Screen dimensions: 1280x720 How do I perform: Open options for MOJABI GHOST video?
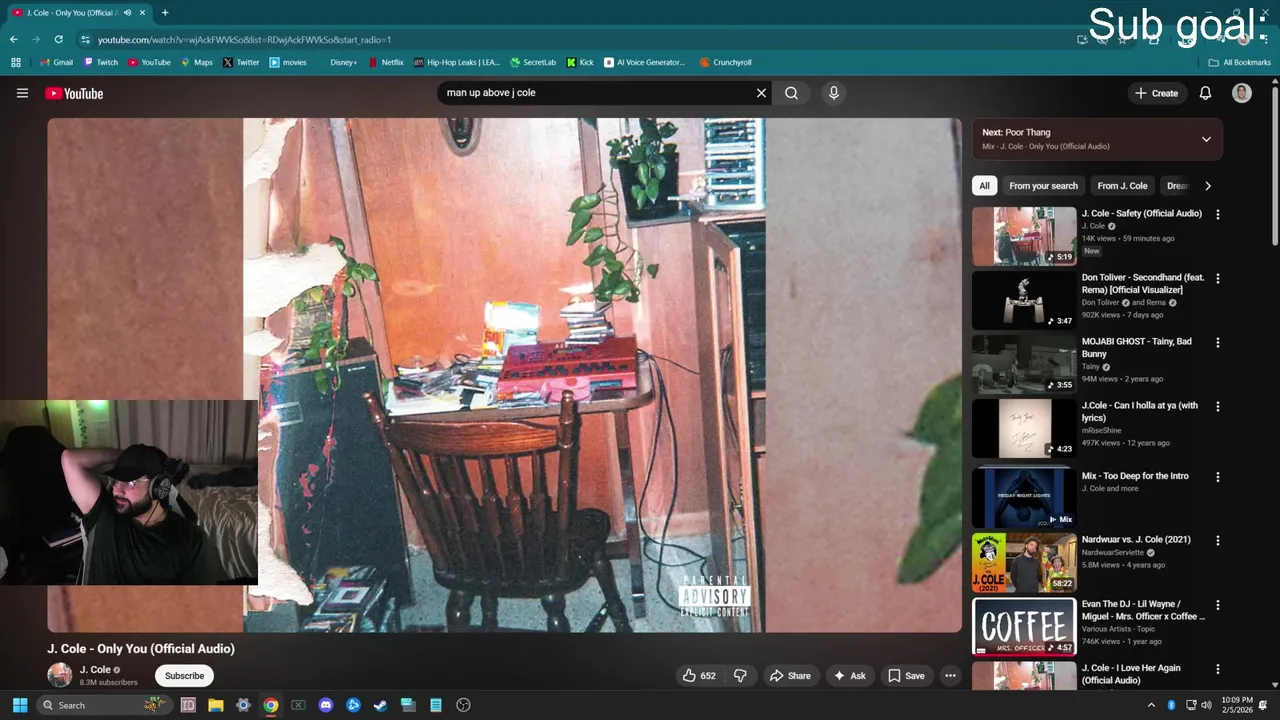tap(1217, 342)
